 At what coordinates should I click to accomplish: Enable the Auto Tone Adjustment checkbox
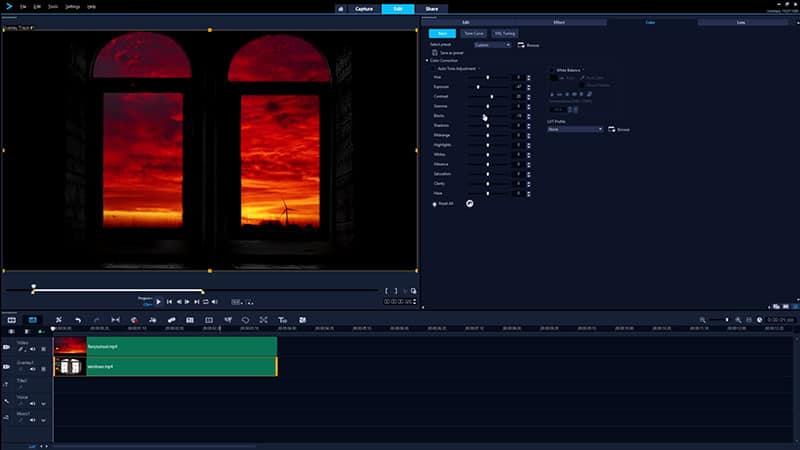point(434,68)
